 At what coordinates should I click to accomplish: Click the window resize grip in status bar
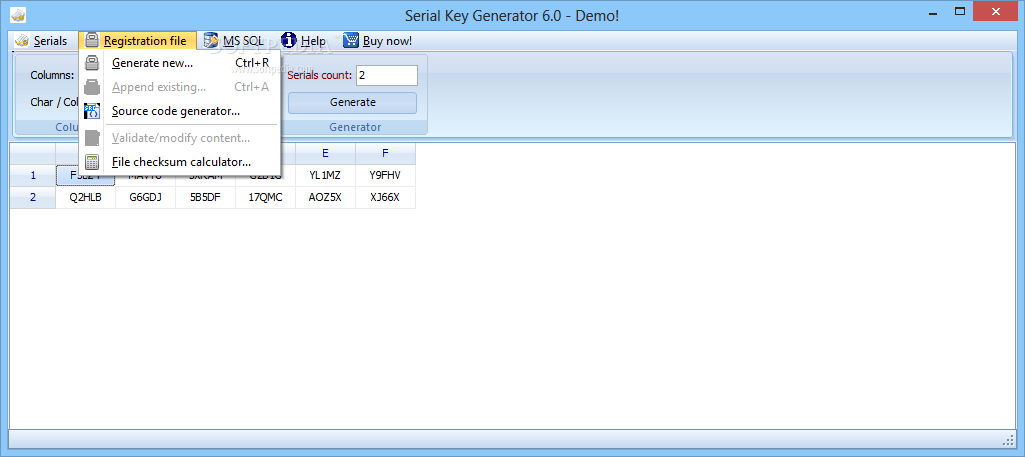coord(1007,439)
